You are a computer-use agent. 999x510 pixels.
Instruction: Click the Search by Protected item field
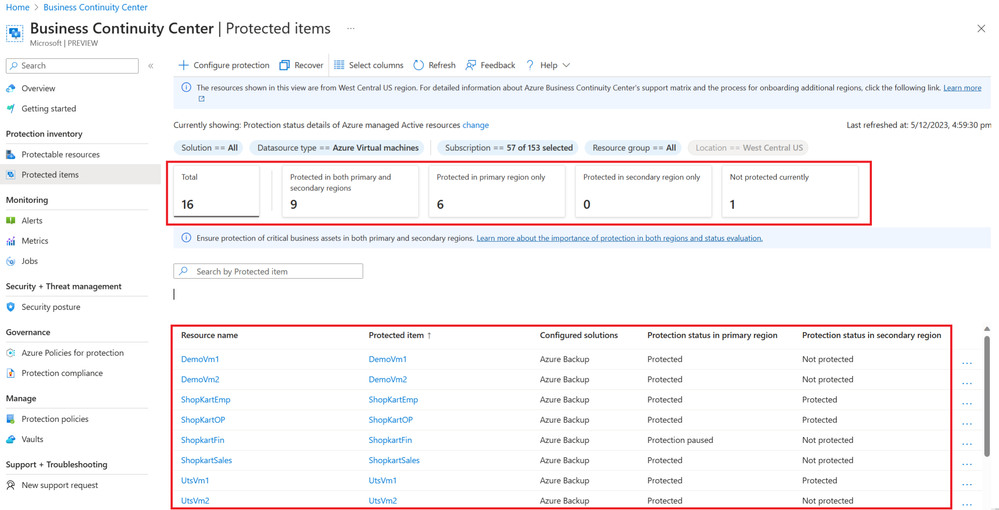point(268,272)
